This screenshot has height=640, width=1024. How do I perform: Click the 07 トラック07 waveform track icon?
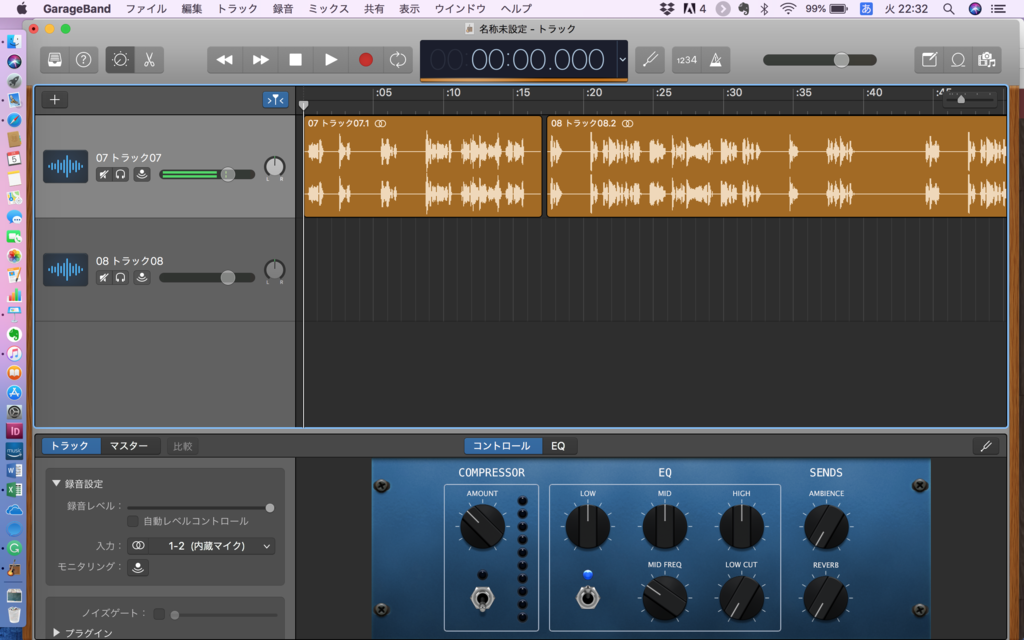pos(65,166)
